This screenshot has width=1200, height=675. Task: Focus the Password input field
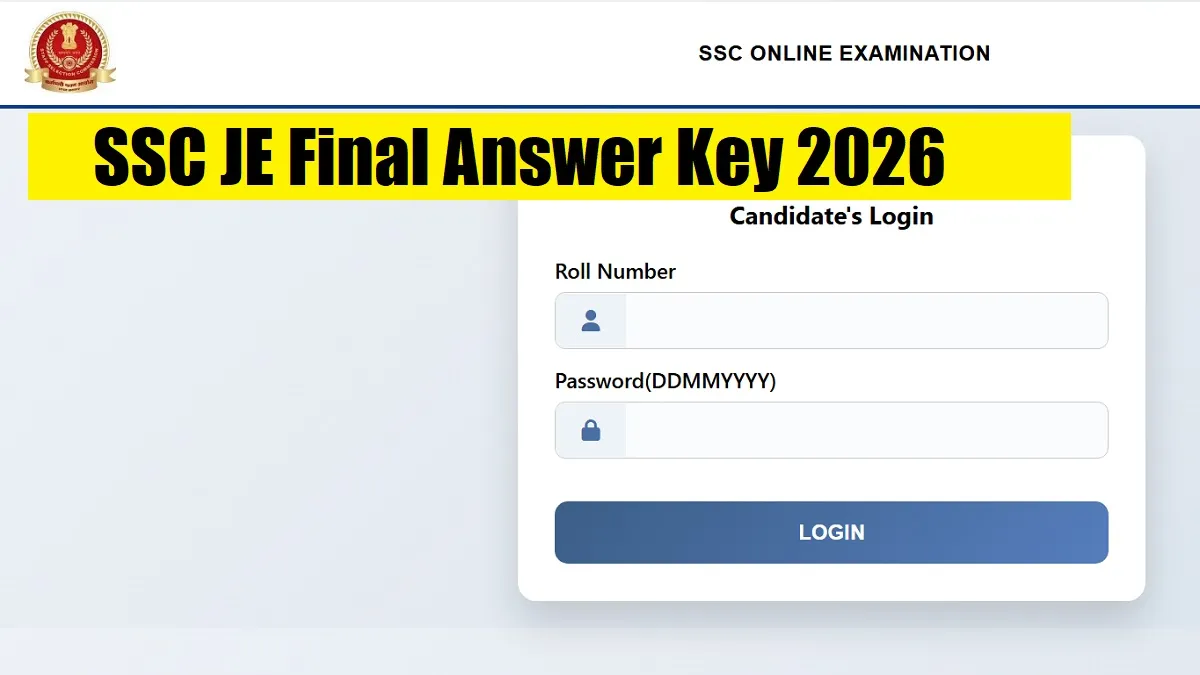pos(865,431)
